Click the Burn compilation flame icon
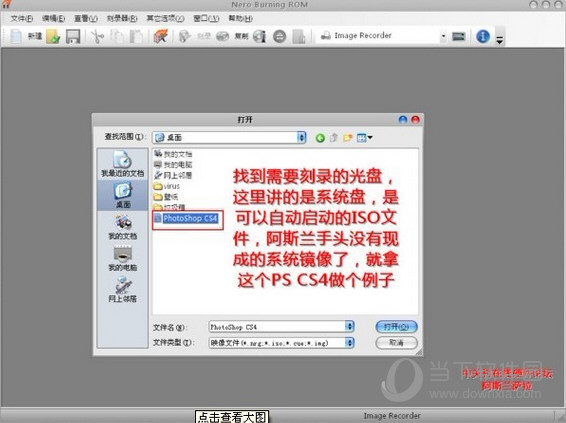This screenshot has height=423, width=566. click(185, 36)
